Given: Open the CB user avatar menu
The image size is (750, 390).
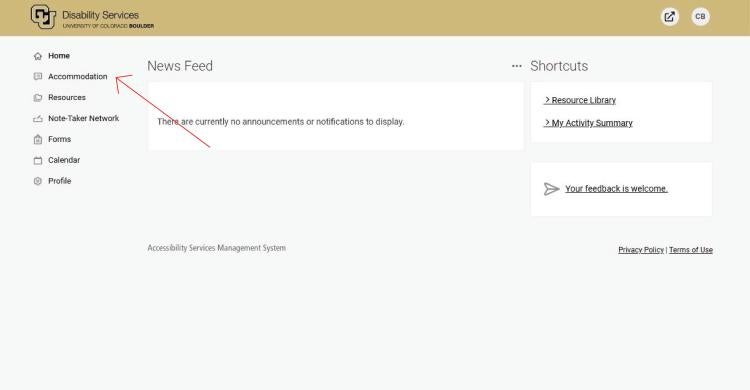Looking at the screenshot, I should tap(700, 17).
